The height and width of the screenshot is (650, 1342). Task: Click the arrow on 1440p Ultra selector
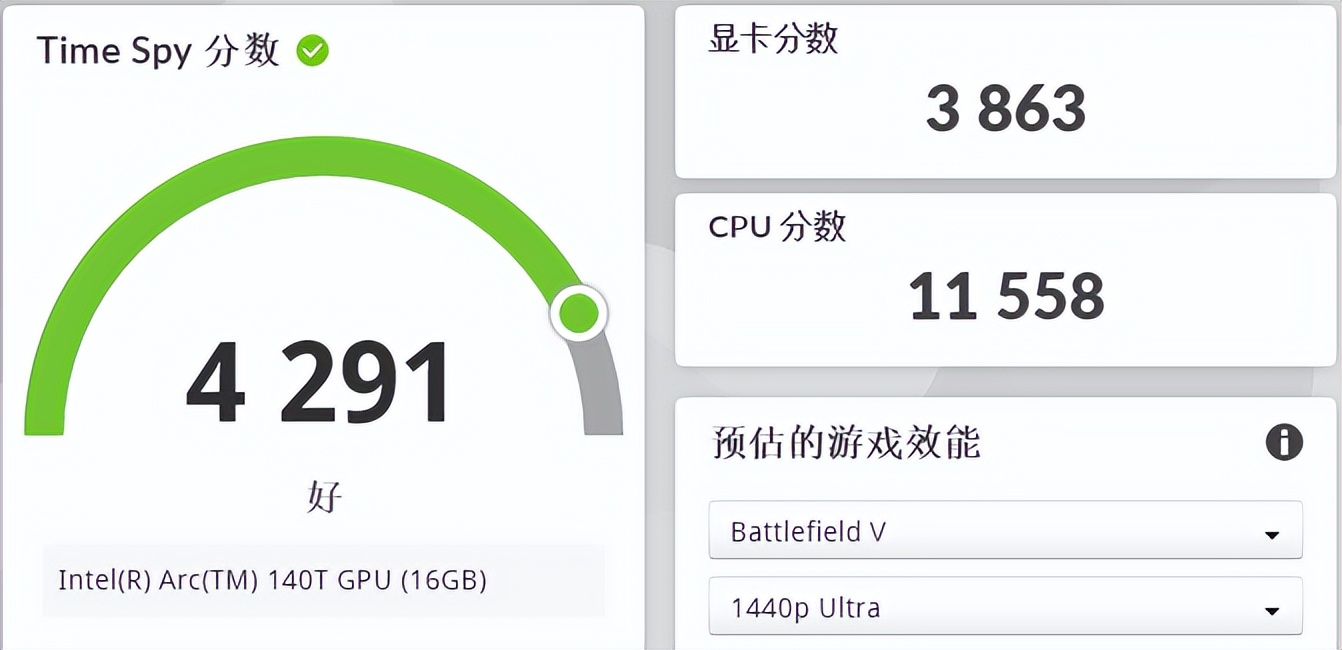(1272, 611)
